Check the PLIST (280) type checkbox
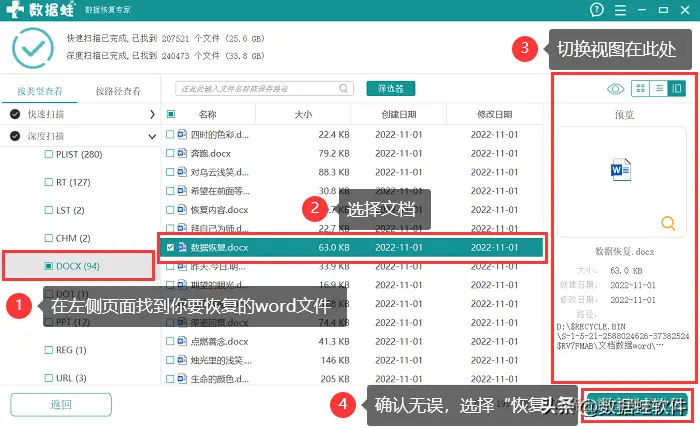 coord(49,154)
